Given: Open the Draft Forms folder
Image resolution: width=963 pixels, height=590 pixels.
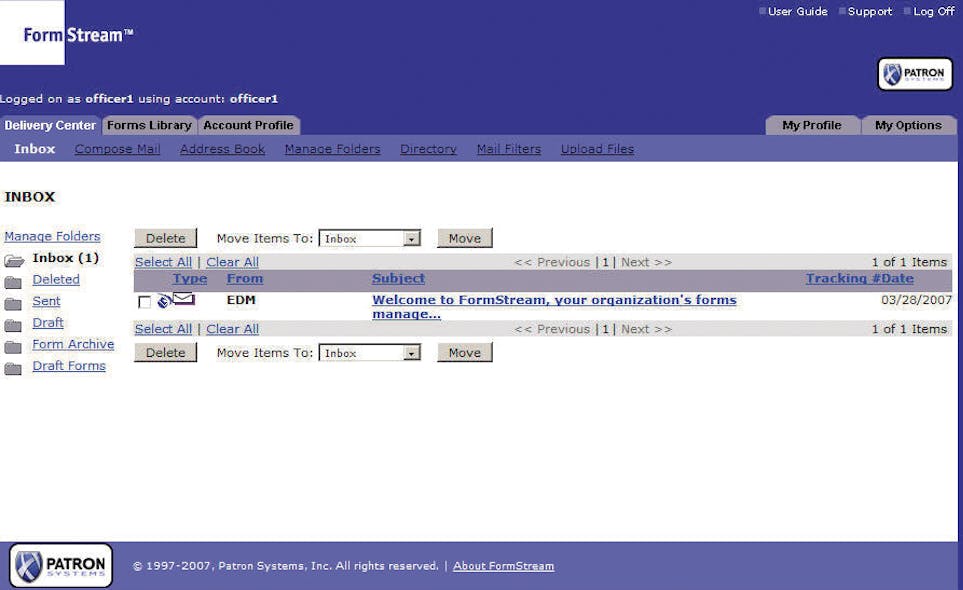Looking at the screenshot, I should click(x=69, y=366).
